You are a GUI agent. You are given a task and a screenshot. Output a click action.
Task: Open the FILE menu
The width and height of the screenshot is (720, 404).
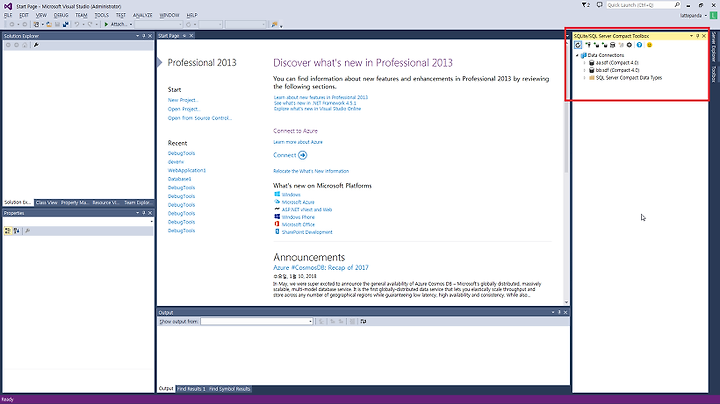[x=8, y=15]
